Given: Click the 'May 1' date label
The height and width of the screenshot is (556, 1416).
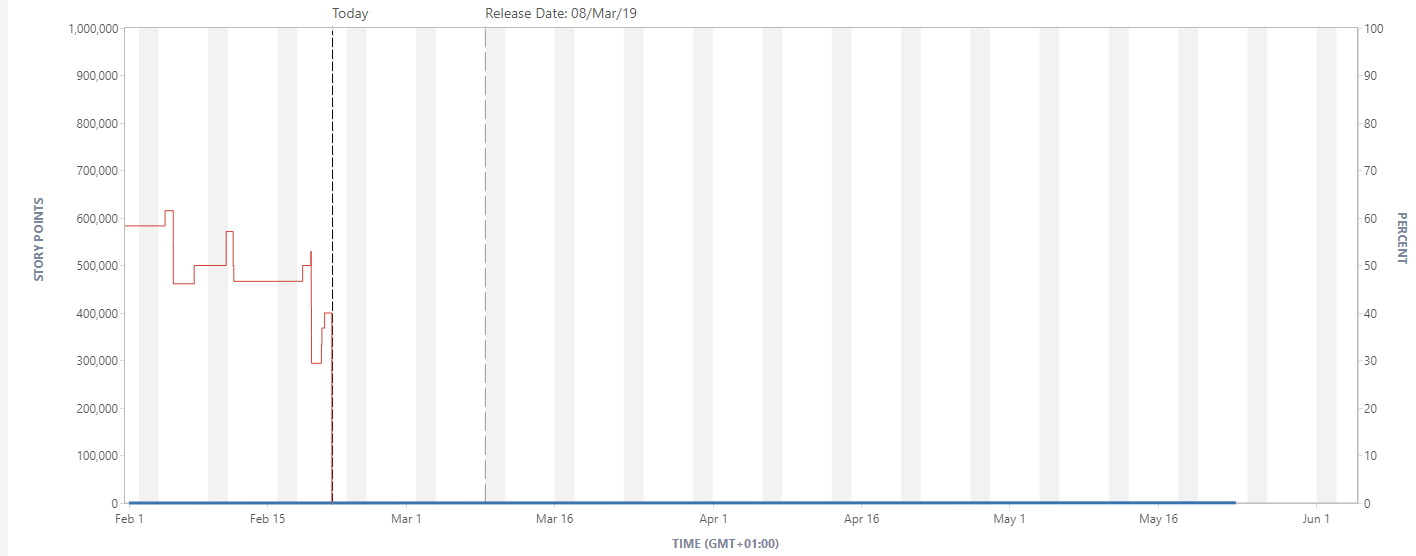Looking at the screenshot, I should click(x=1010, y=519).
